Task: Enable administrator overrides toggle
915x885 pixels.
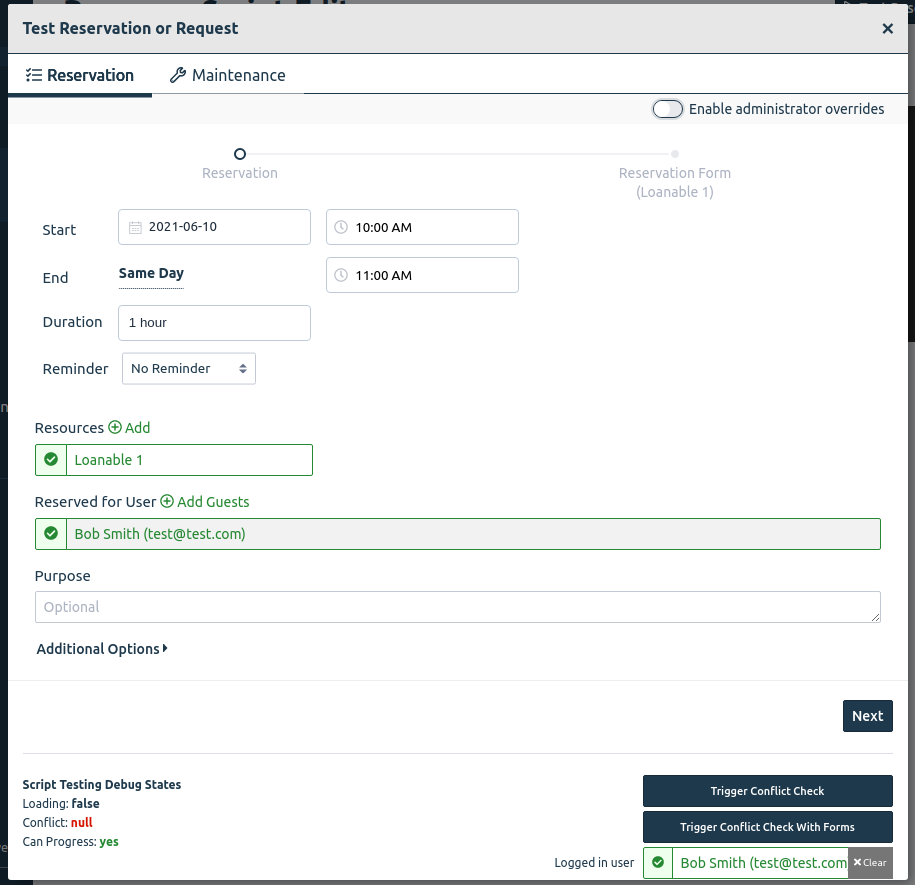Action: pyautogui.click(x=668, y=109)
